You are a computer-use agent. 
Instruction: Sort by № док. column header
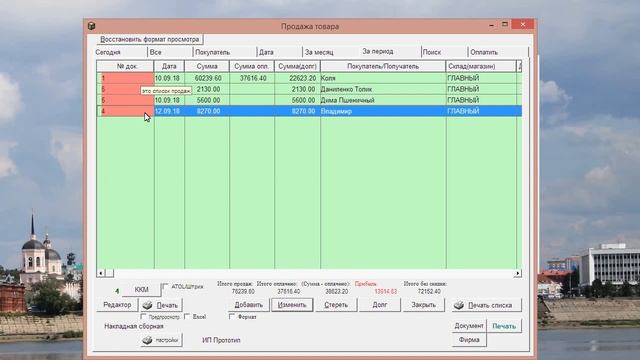(x=125, y=66)
